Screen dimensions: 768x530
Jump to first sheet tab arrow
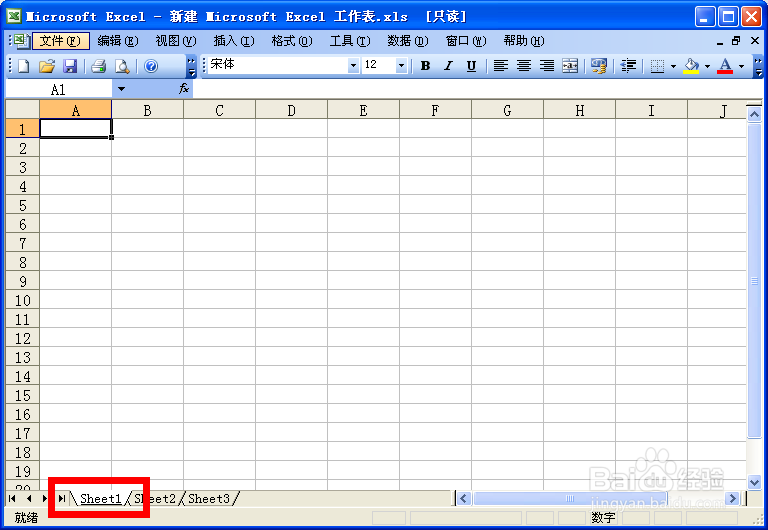click(x=12, y=499)
